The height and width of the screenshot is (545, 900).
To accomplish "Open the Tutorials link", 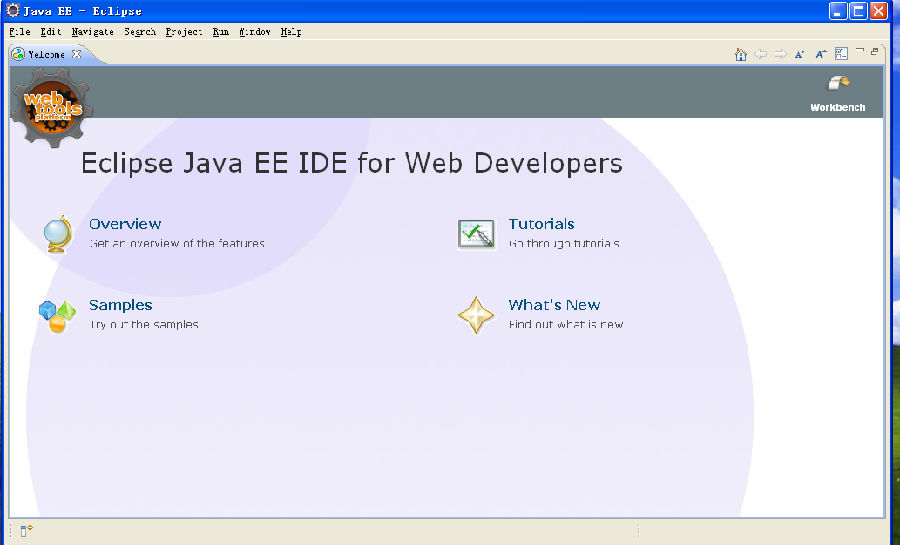I will 541,224.
